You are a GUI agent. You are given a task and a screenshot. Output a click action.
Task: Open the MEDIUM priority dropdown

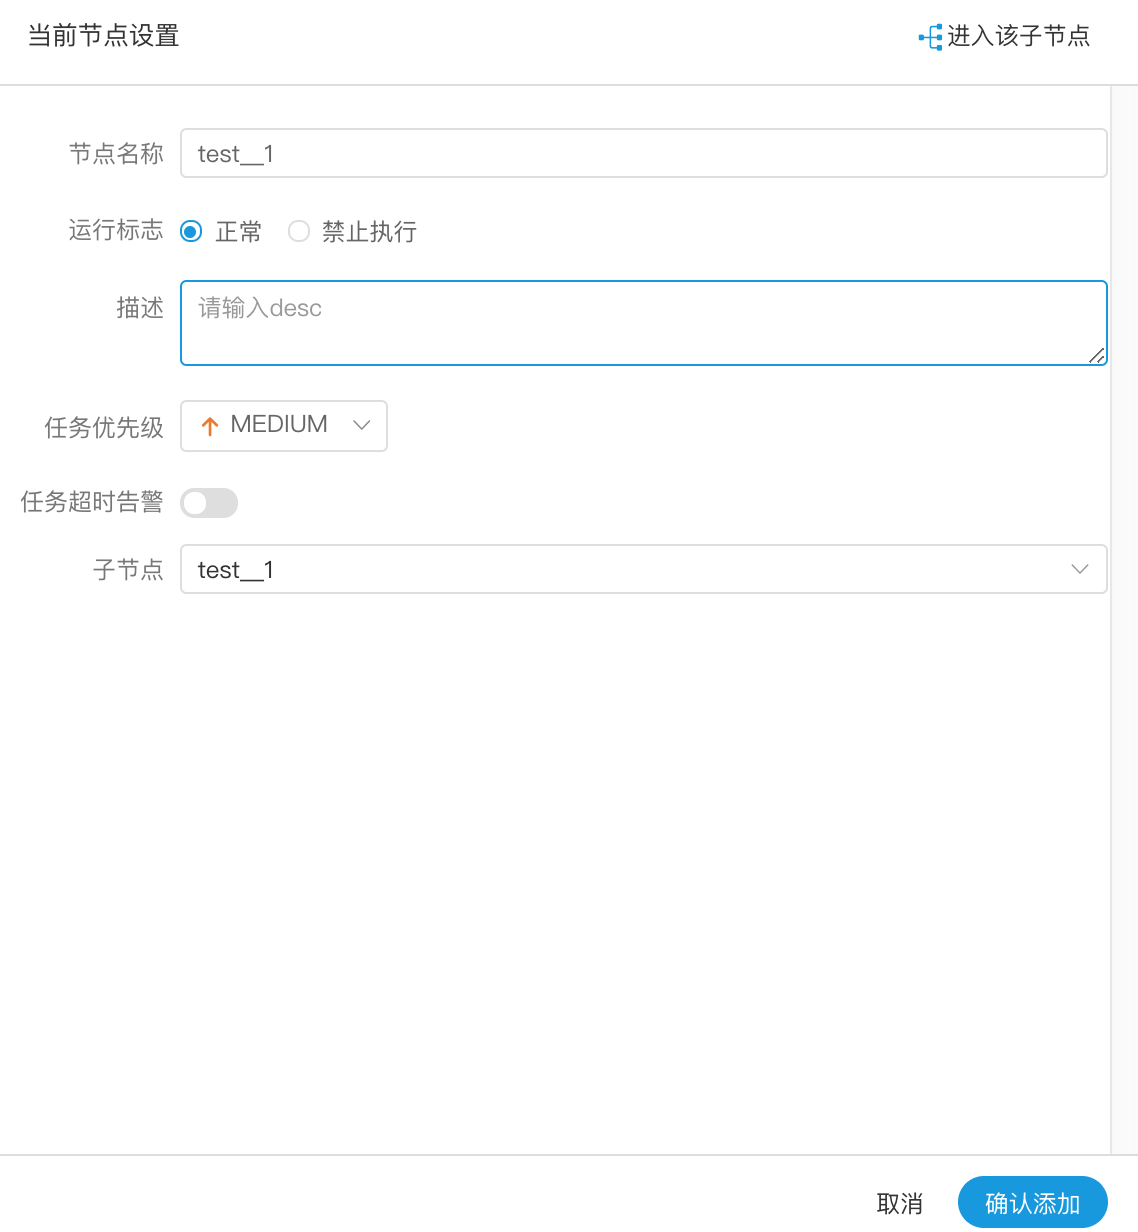[x=283, y=426]
